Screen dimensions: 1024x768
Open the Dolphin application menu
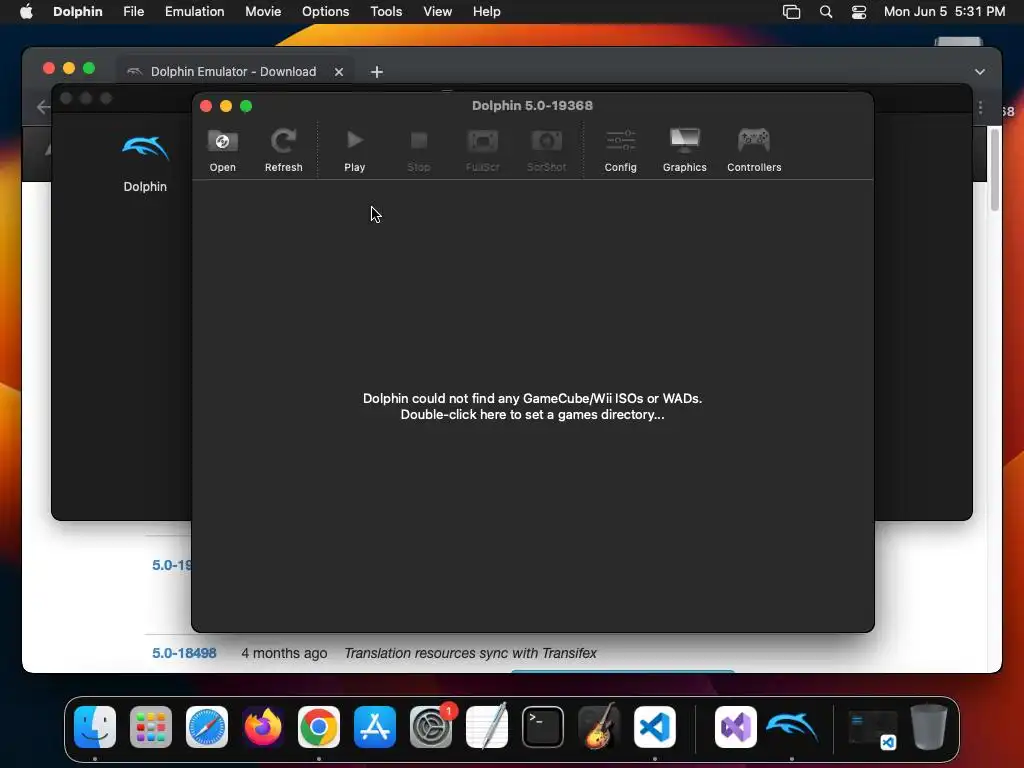(78, 12)
